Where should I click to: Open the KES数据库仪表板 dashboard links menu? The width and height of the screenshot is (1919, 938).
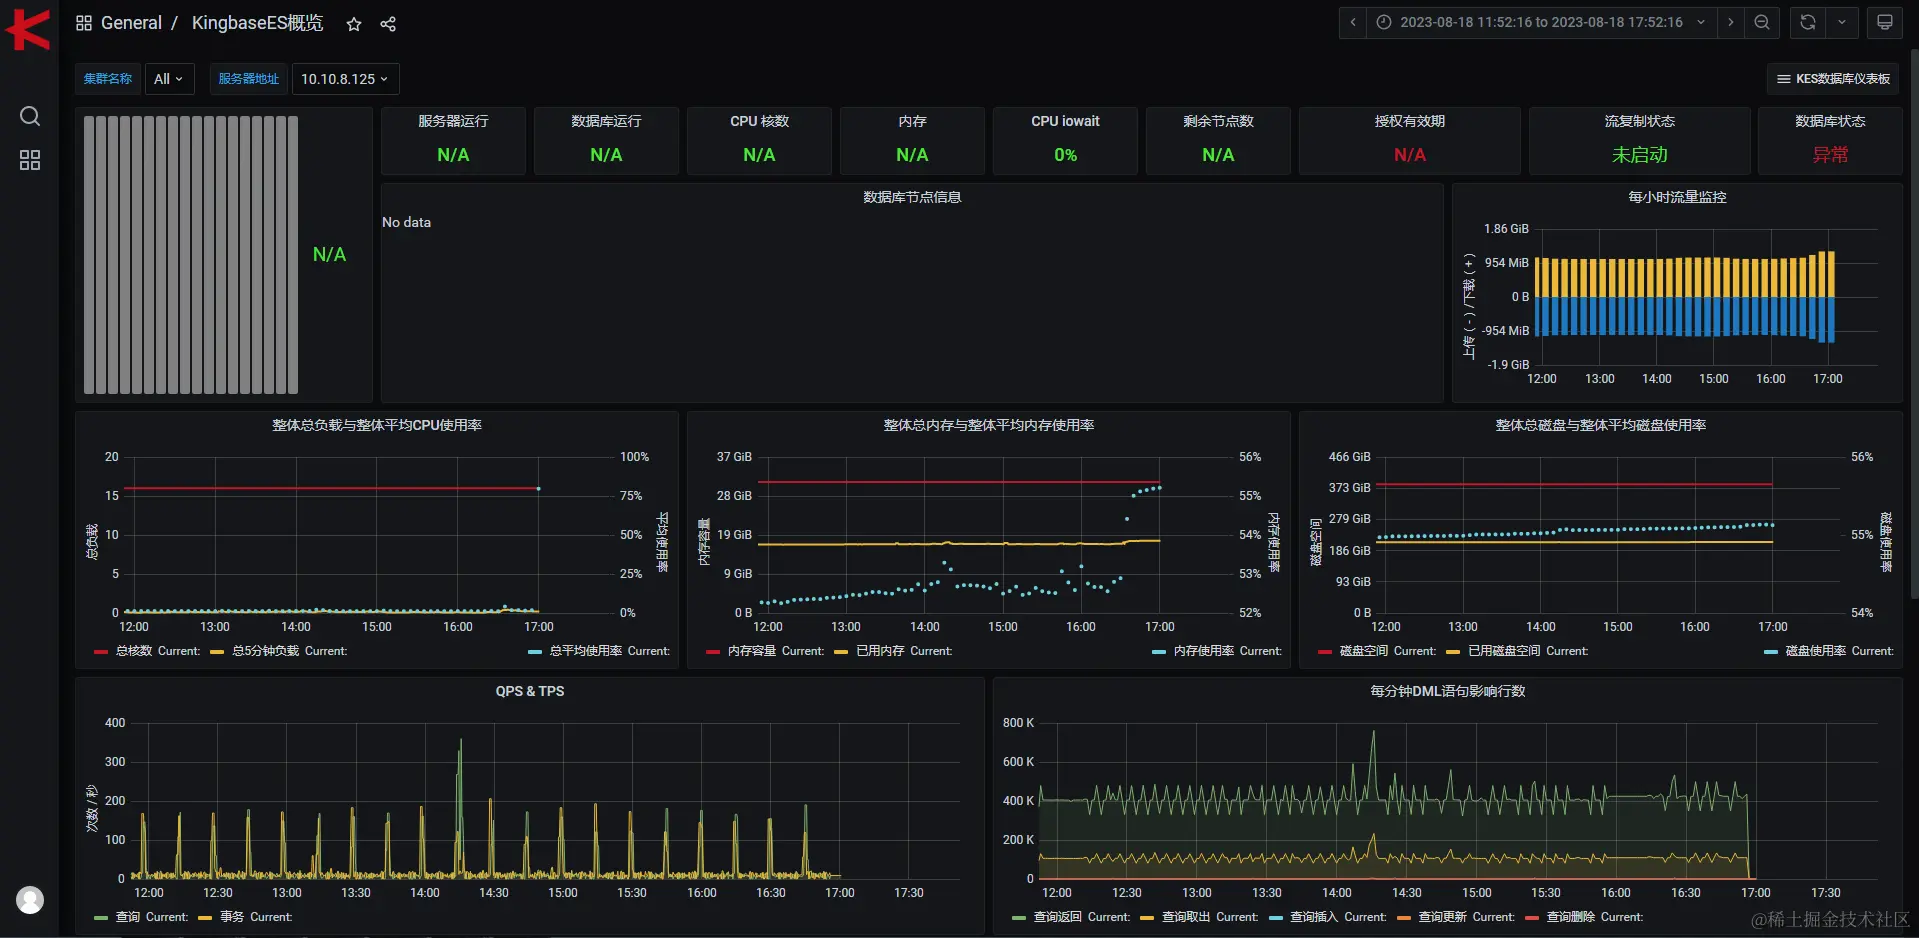(1833, 79)
